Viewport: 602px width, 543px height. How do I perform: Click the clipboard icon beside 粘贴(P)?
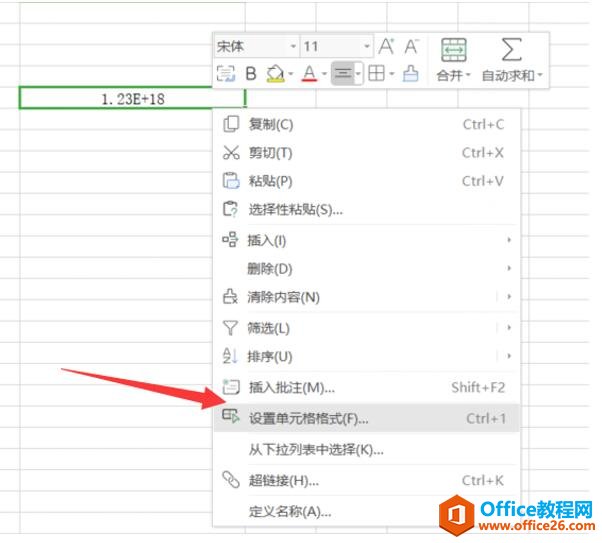pyautogui.click(x=231, y=180)
